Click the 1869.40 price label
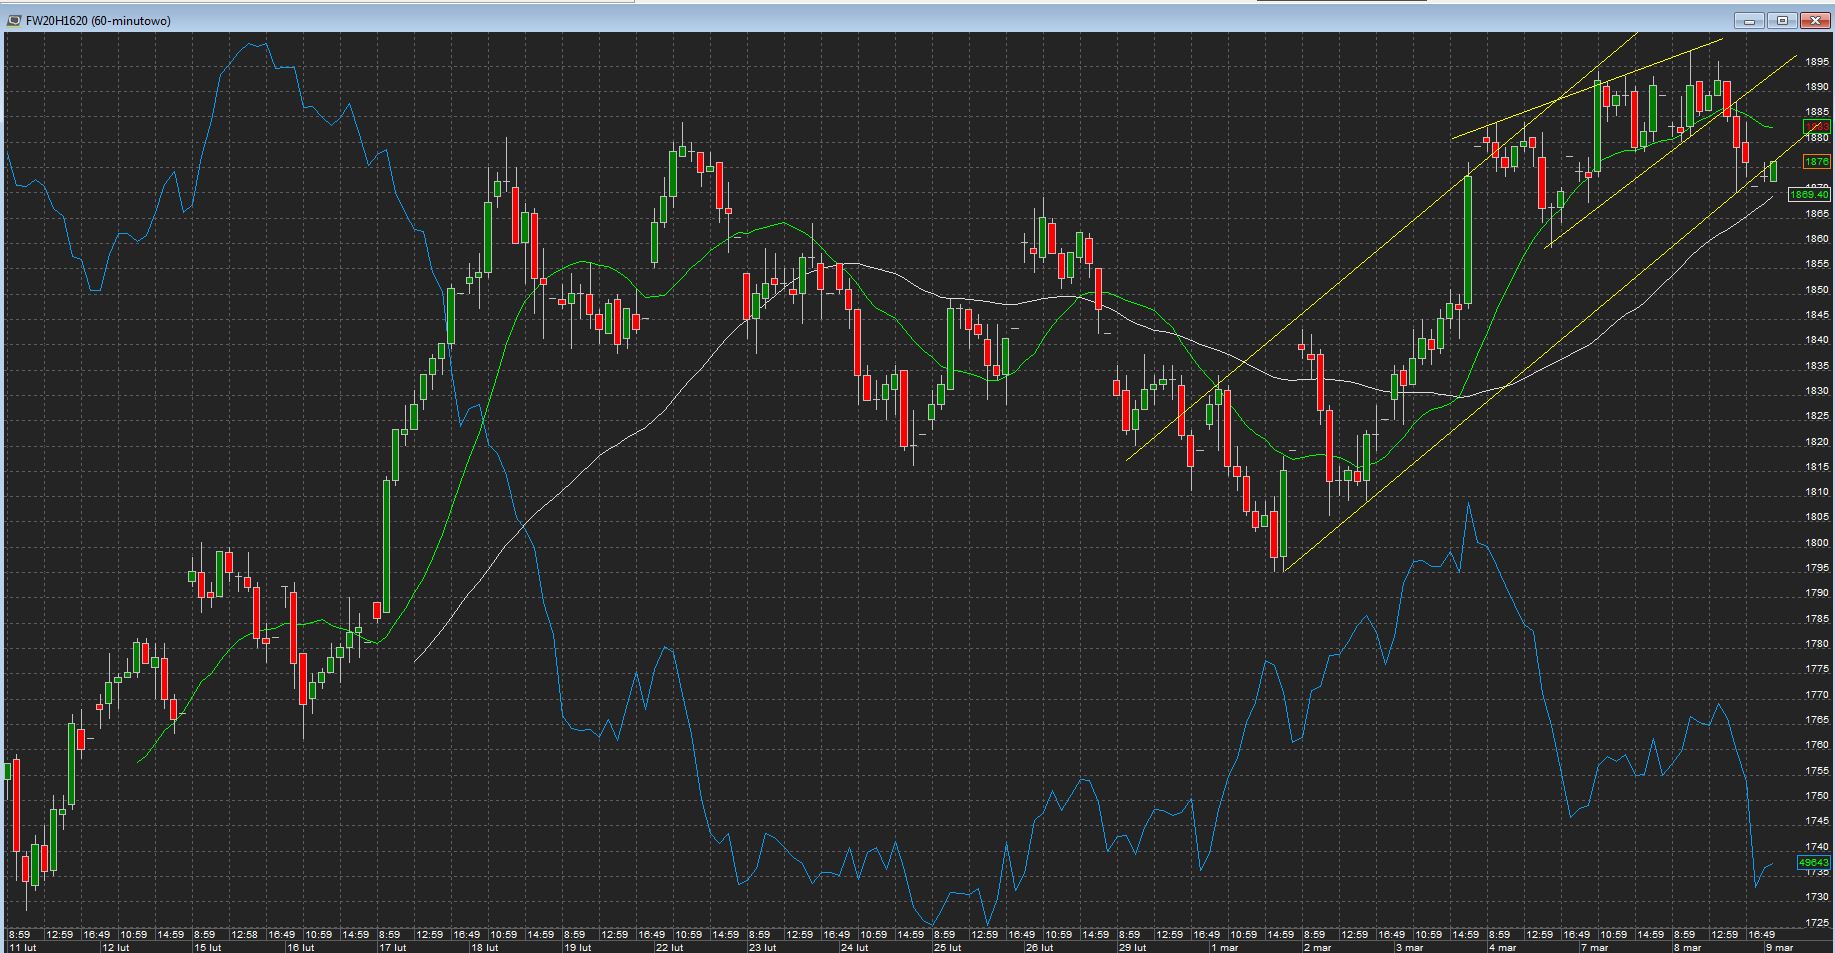Image resolution: width=1835 pixels, height=953 pixels. click(x=1810, y=195)
